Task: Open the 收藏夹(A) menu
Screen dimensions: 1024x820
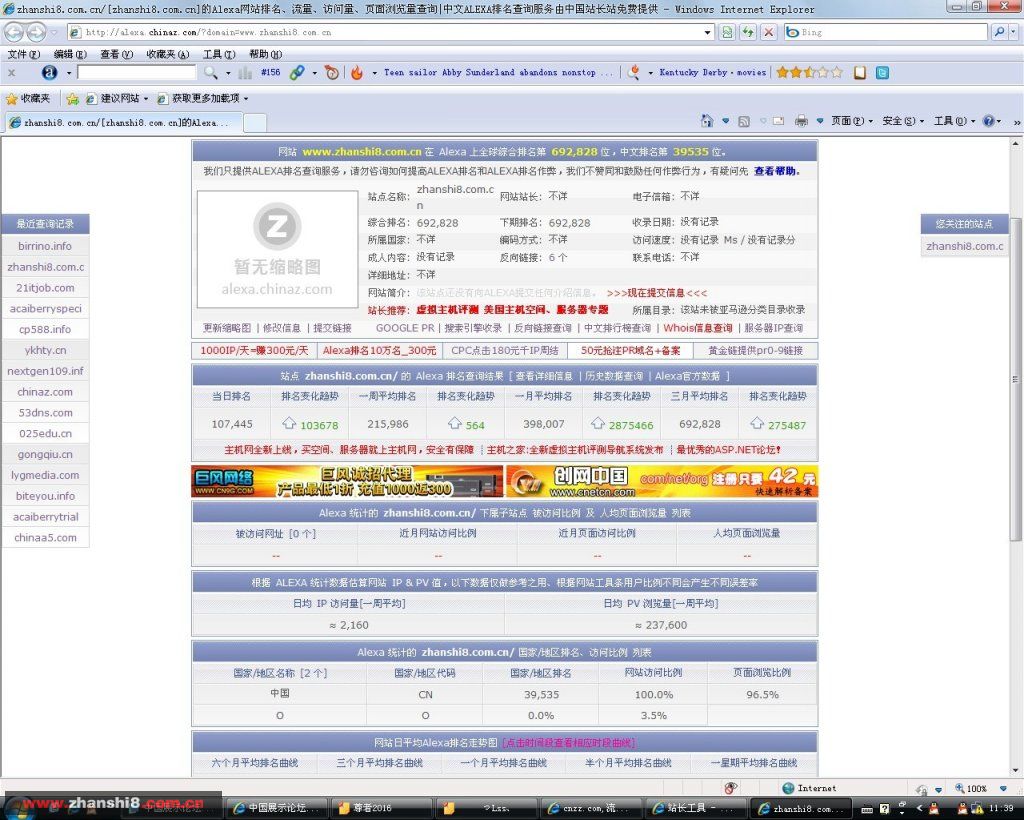Action: (167, 54)
